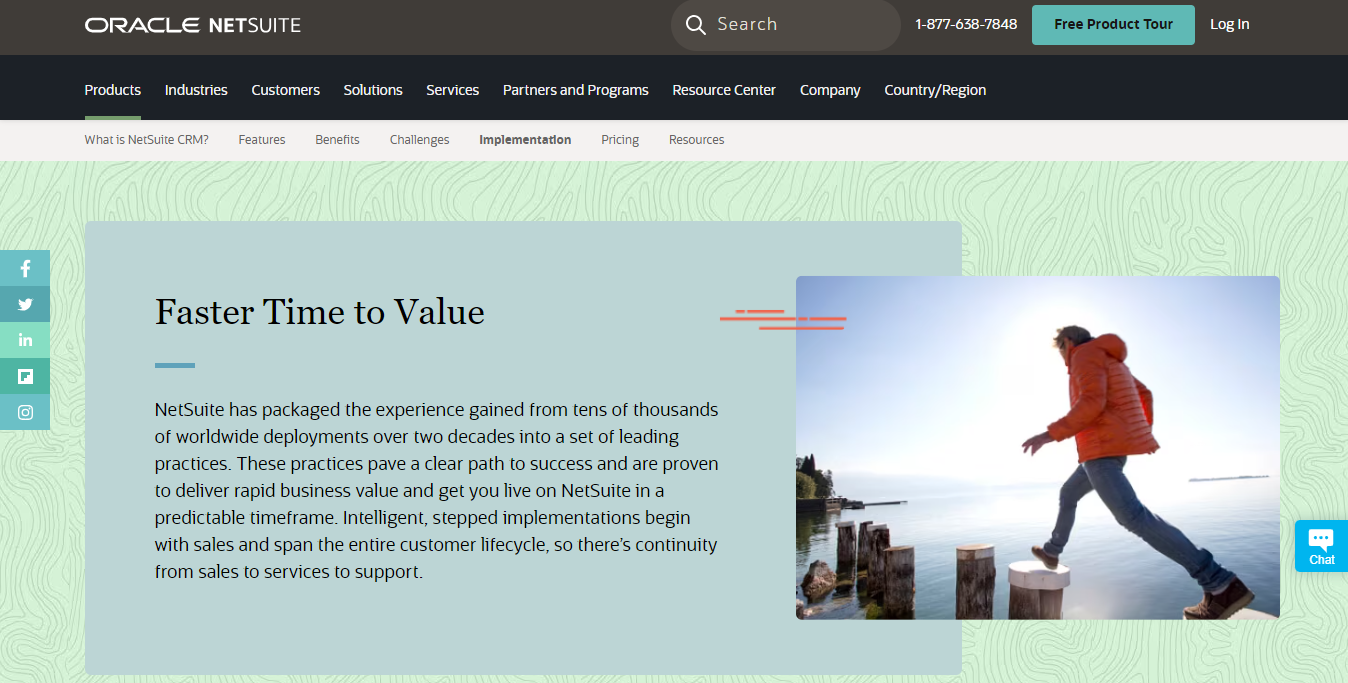Open the Products menu
Image resolution: width=1348 pixels, height=683 pixels.
(x=113, y=90)
